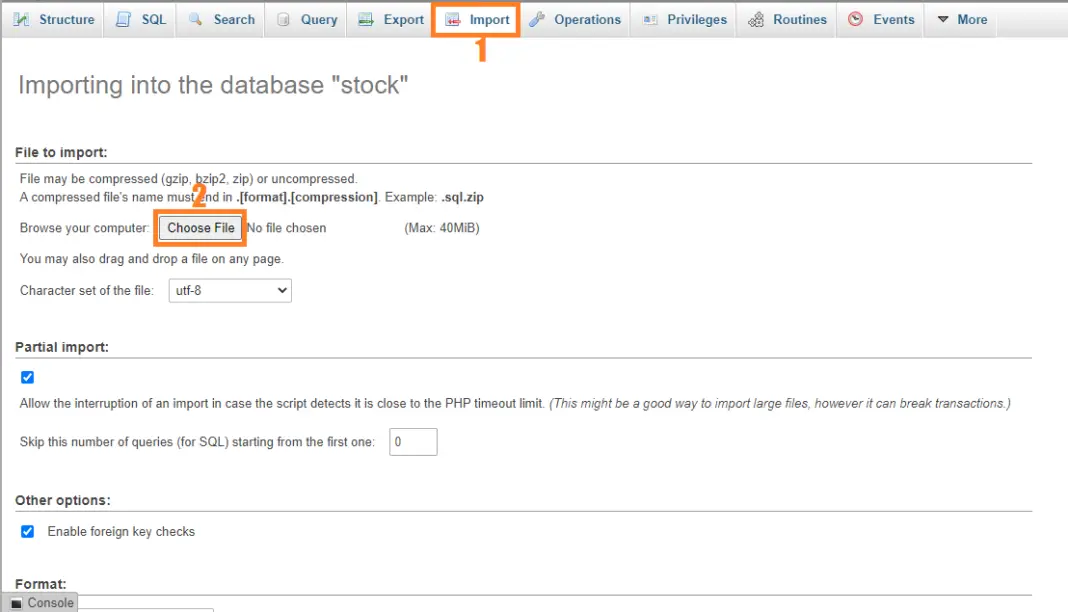Click the skip queries number field
Image resolution: width=1068 pixels, height=612 pixels.
tap(412, 441)
